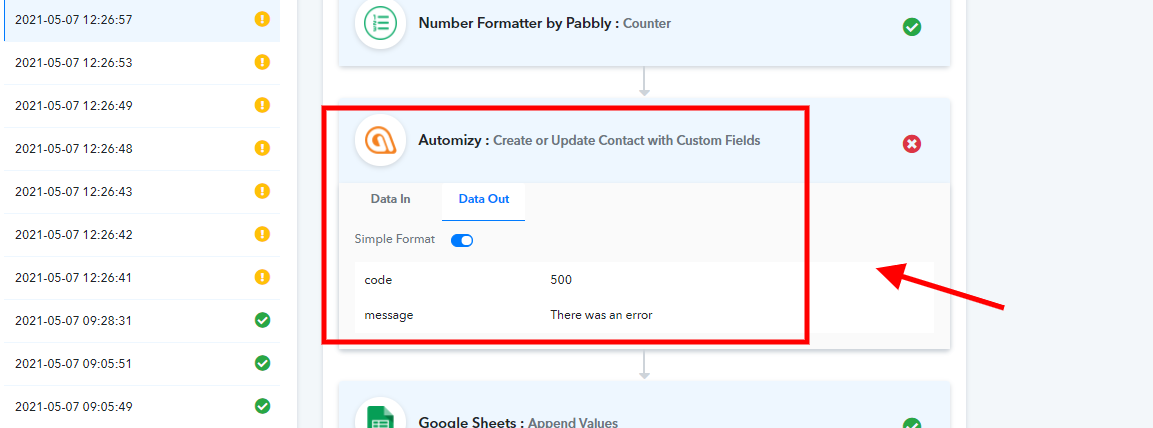This screenshot has height=428, width=1153.
Task: Click the Automizy app icon
Action: pyautogui.click(x=380, y=140)
